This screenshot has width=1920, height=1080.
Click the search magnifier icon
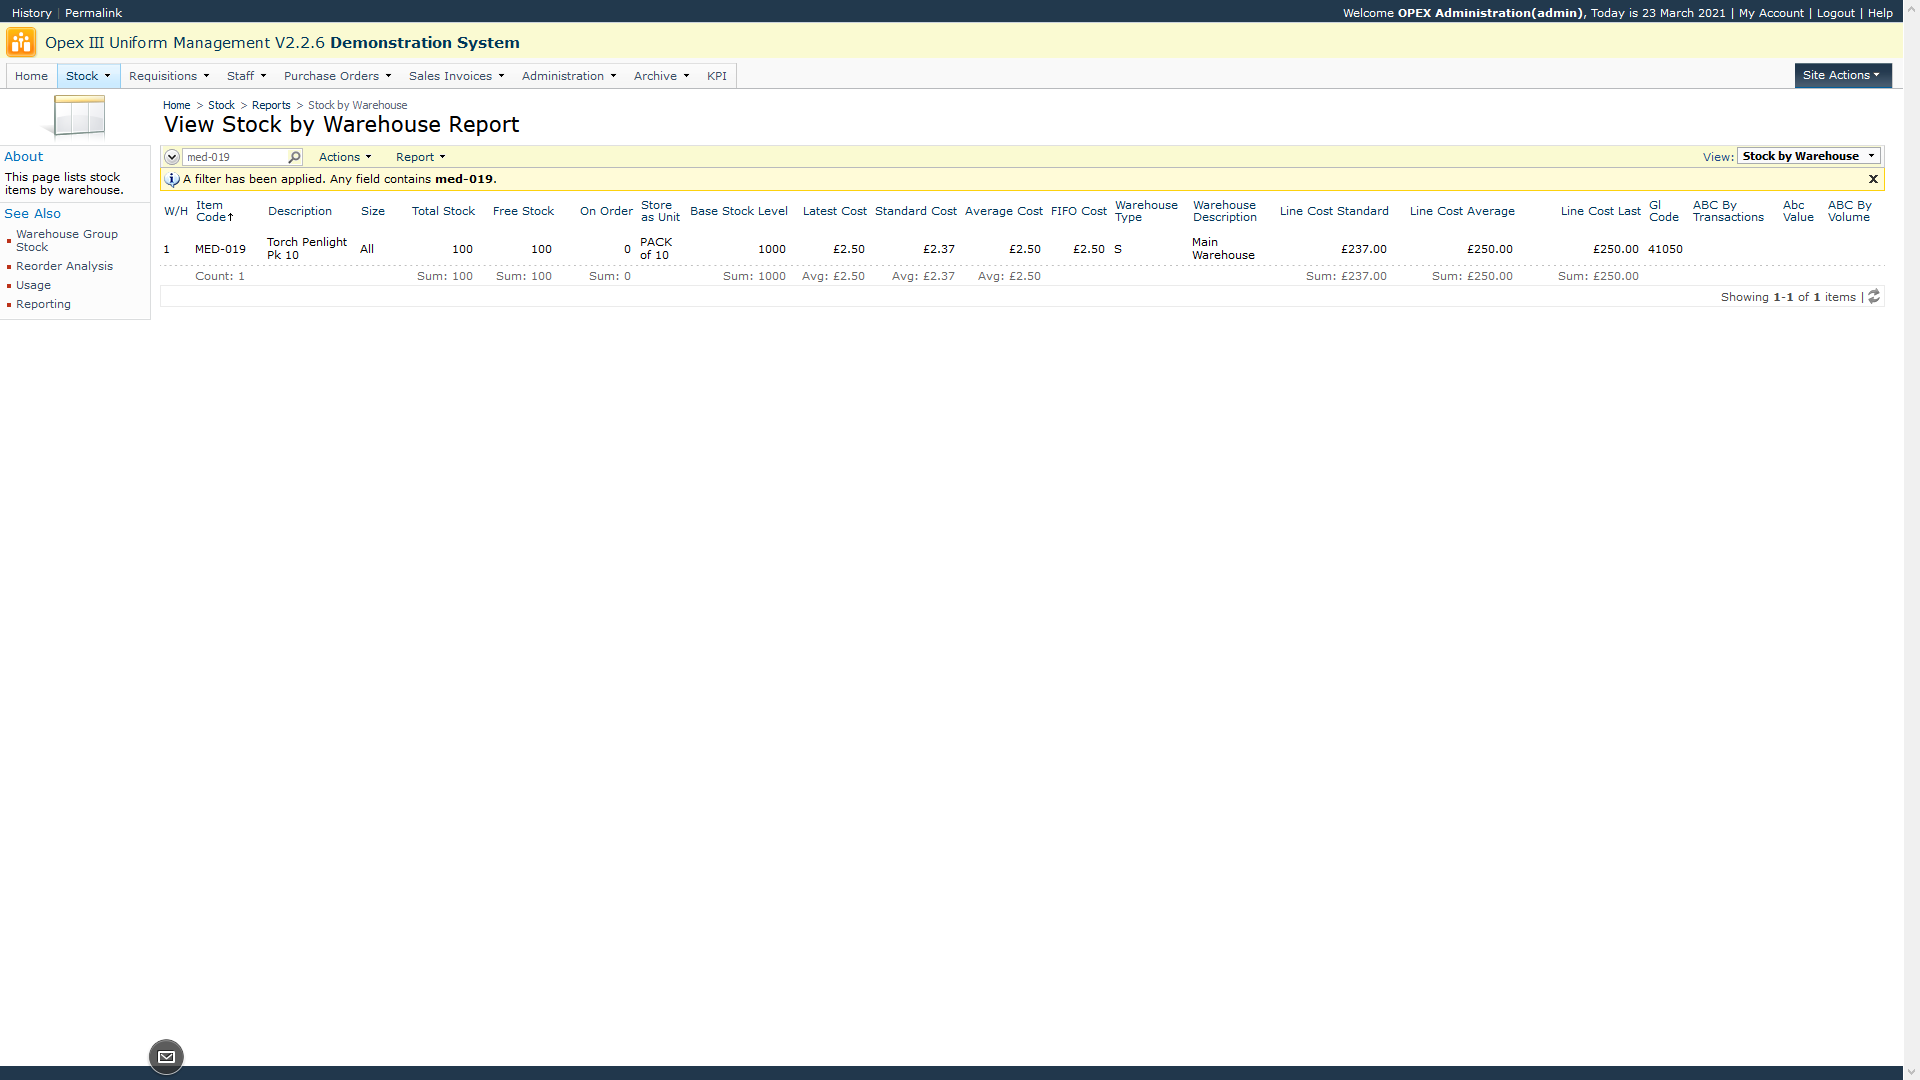294,157
